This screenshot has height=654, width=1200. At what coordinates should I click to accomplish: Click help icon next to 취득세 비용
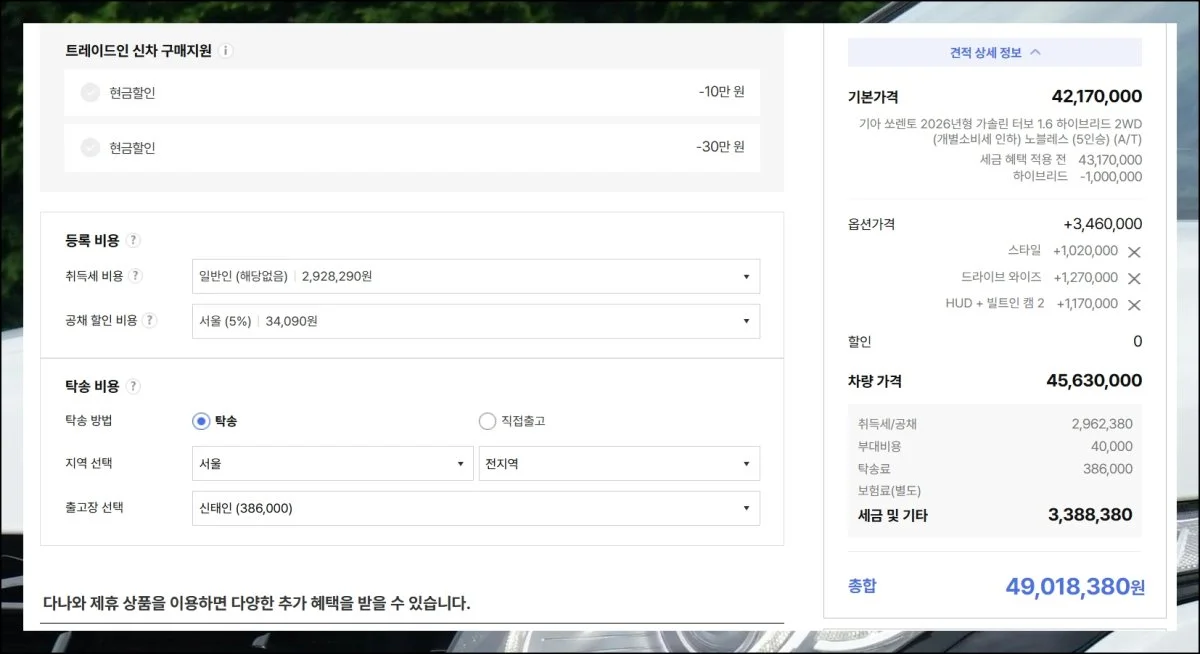[x=137, y=276]
